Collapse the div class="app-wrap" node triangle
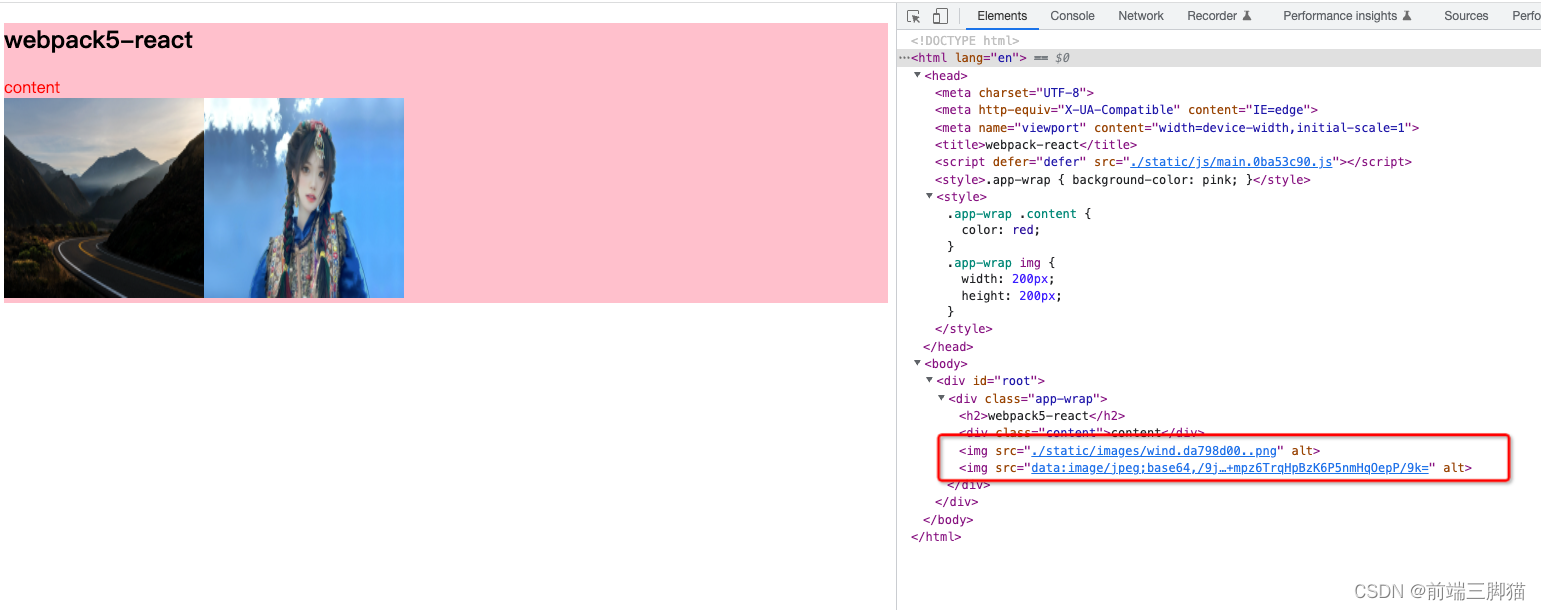 pyautogui.click(x=942, y=398)
